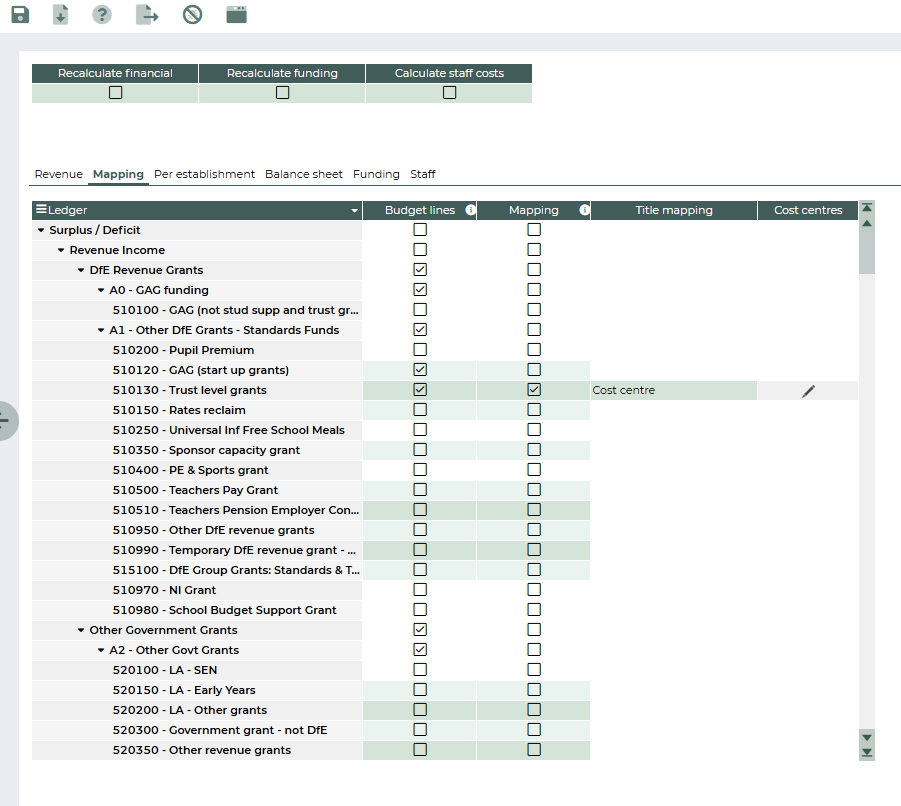Collapse the A2 - Other Govt Grants node
The image size is (901, 806).
click(x=101, y=651)
